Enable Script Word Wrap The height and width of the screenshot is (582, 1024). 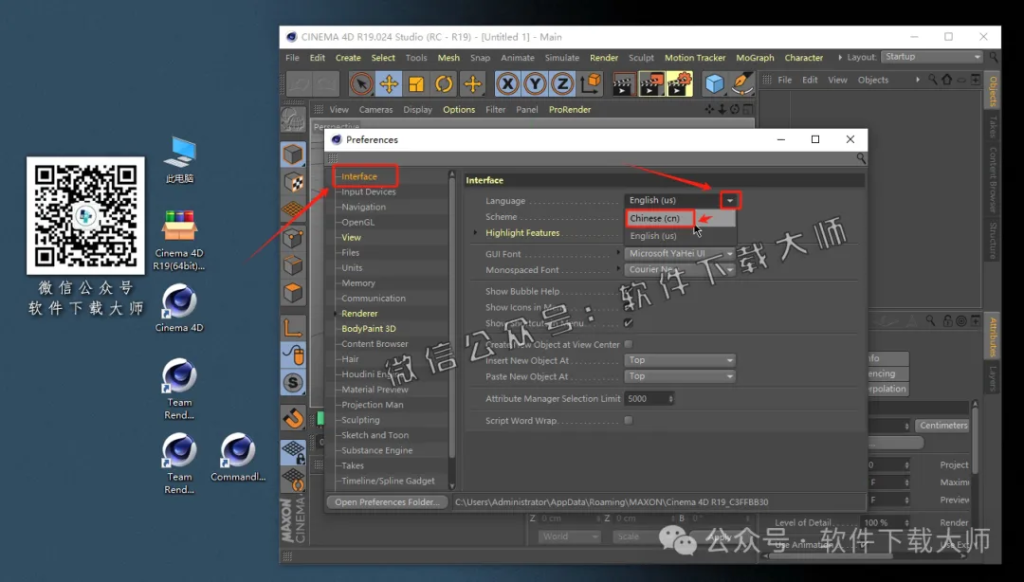coord(630,420)
